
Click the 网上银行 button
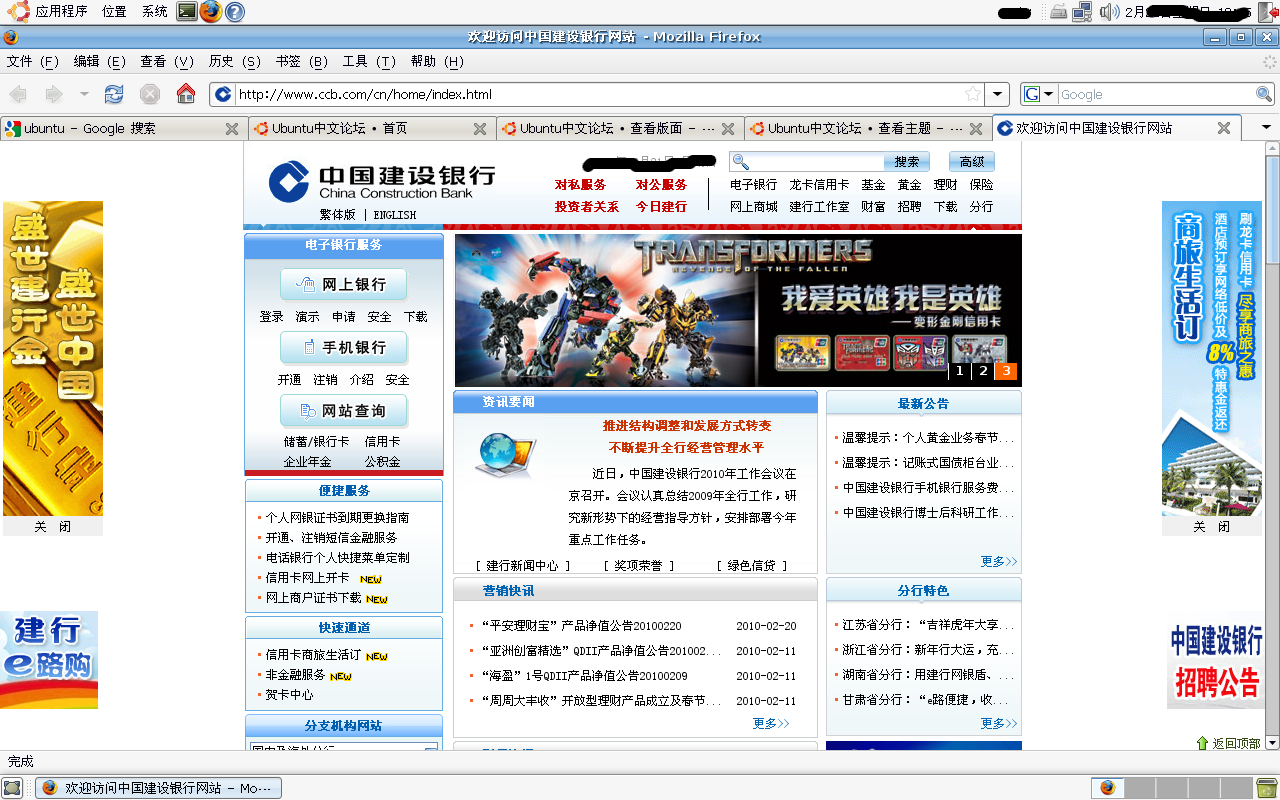[x=343, y=284]
